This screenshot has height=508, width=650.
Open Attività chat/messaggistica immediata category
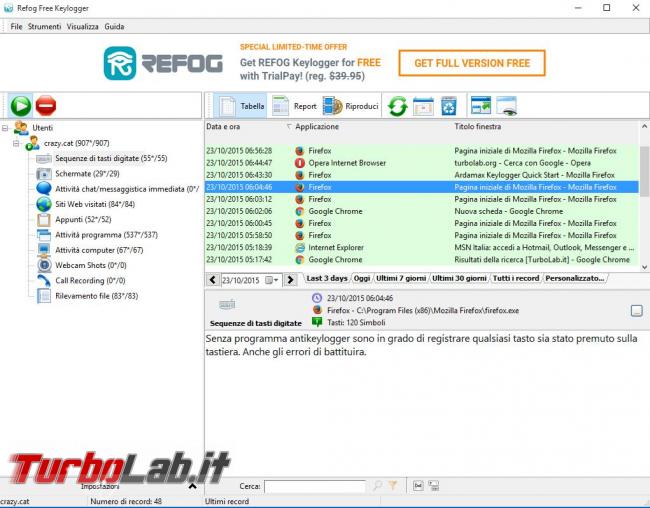(x=127, y=189)
